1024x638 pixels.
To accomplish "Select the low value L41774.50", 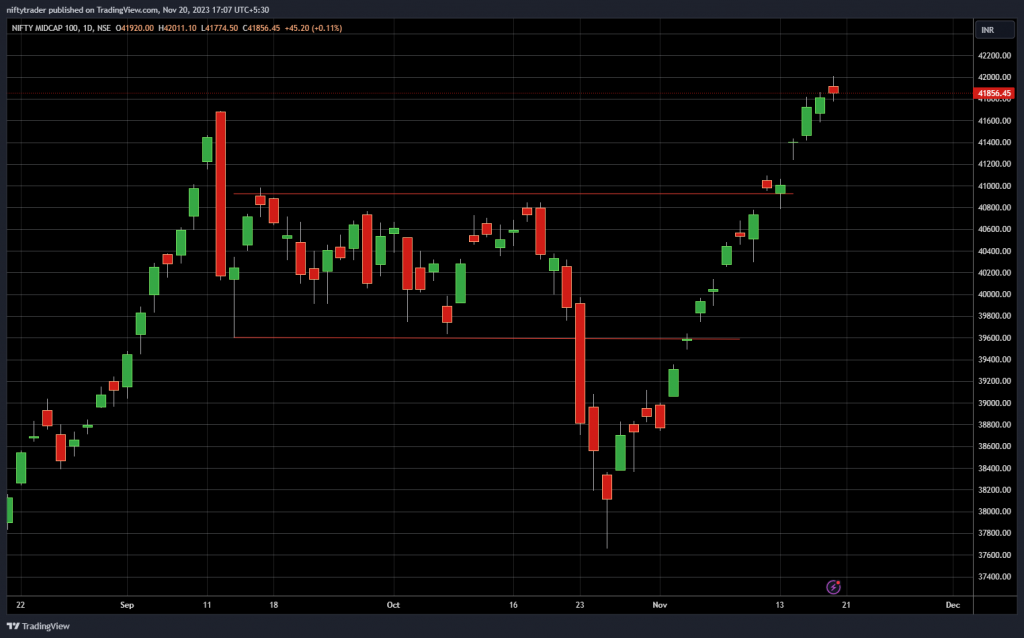I will coord(219,28).
